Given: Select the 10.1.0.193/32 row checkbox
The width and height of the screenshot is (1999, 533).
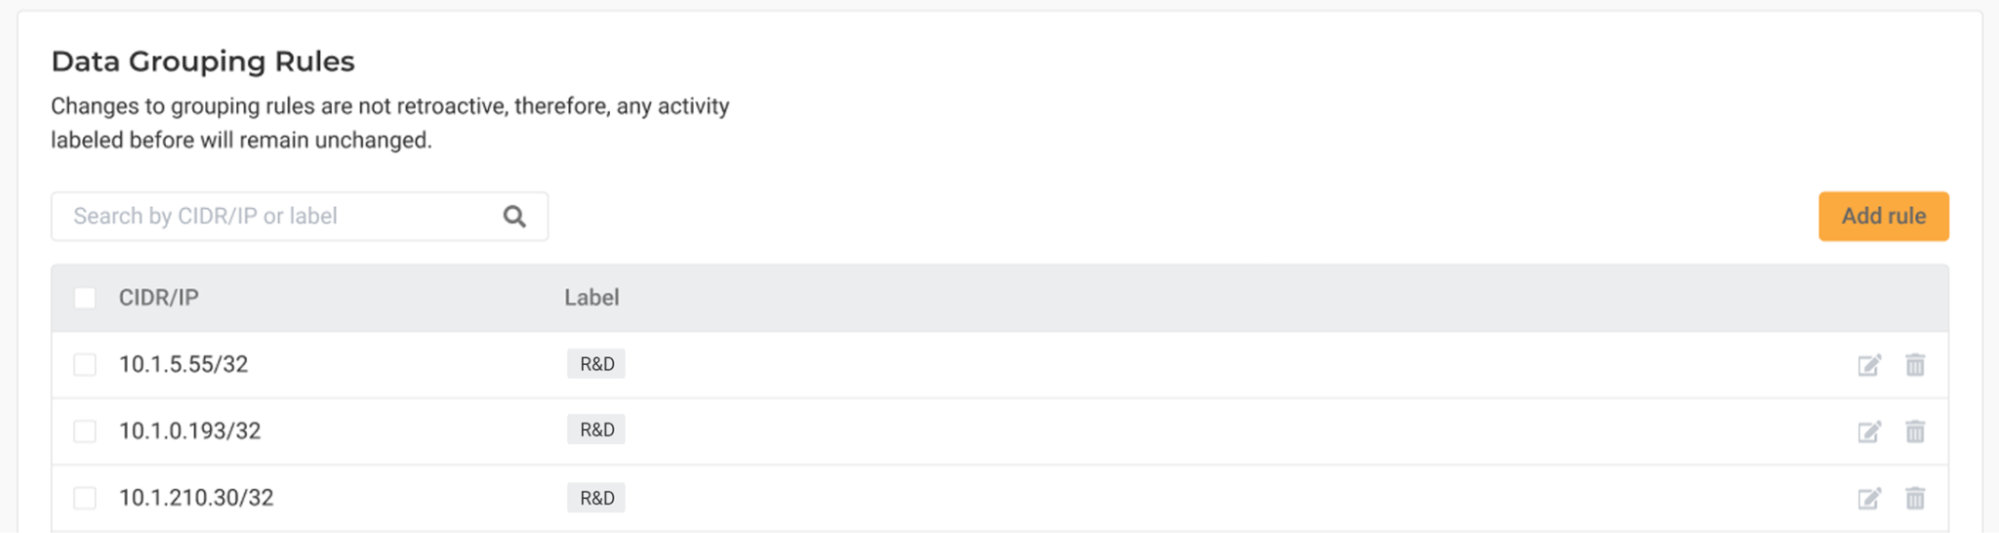Looking at the screenshot, I should coord(85,431).
